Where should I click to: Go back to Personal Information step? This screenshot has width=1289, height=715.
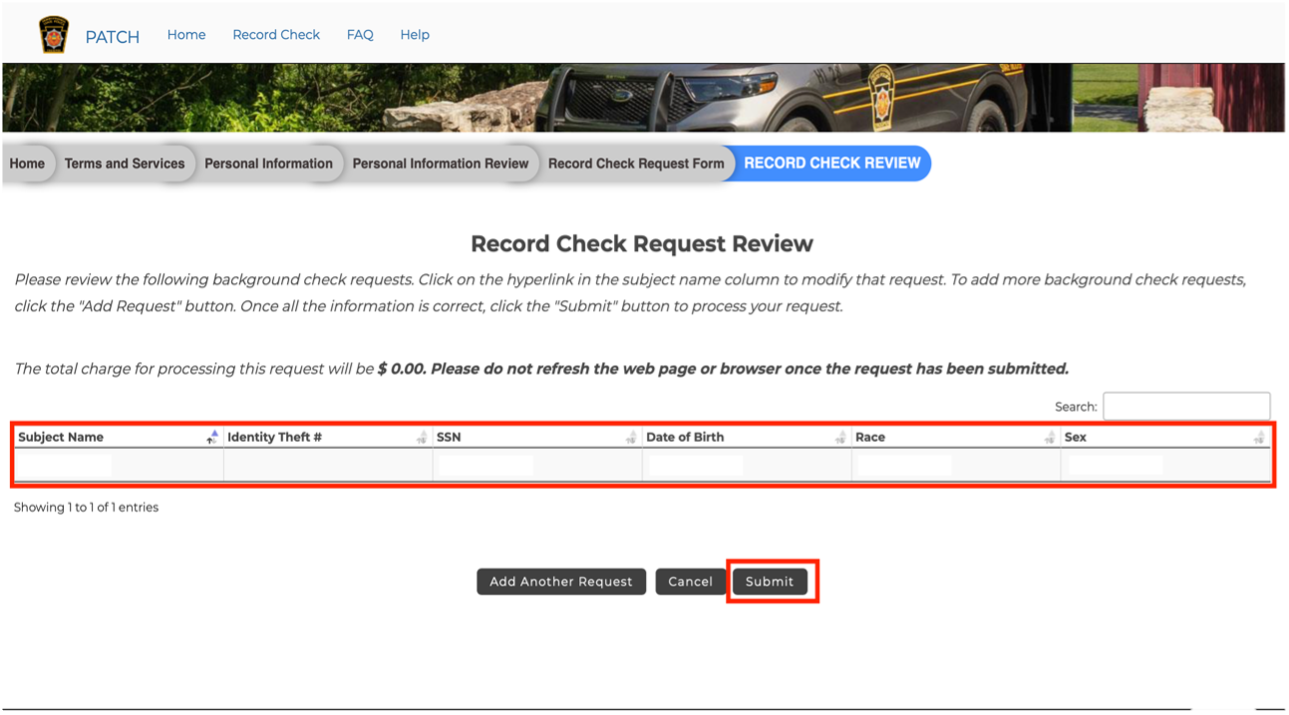[268, 164]
